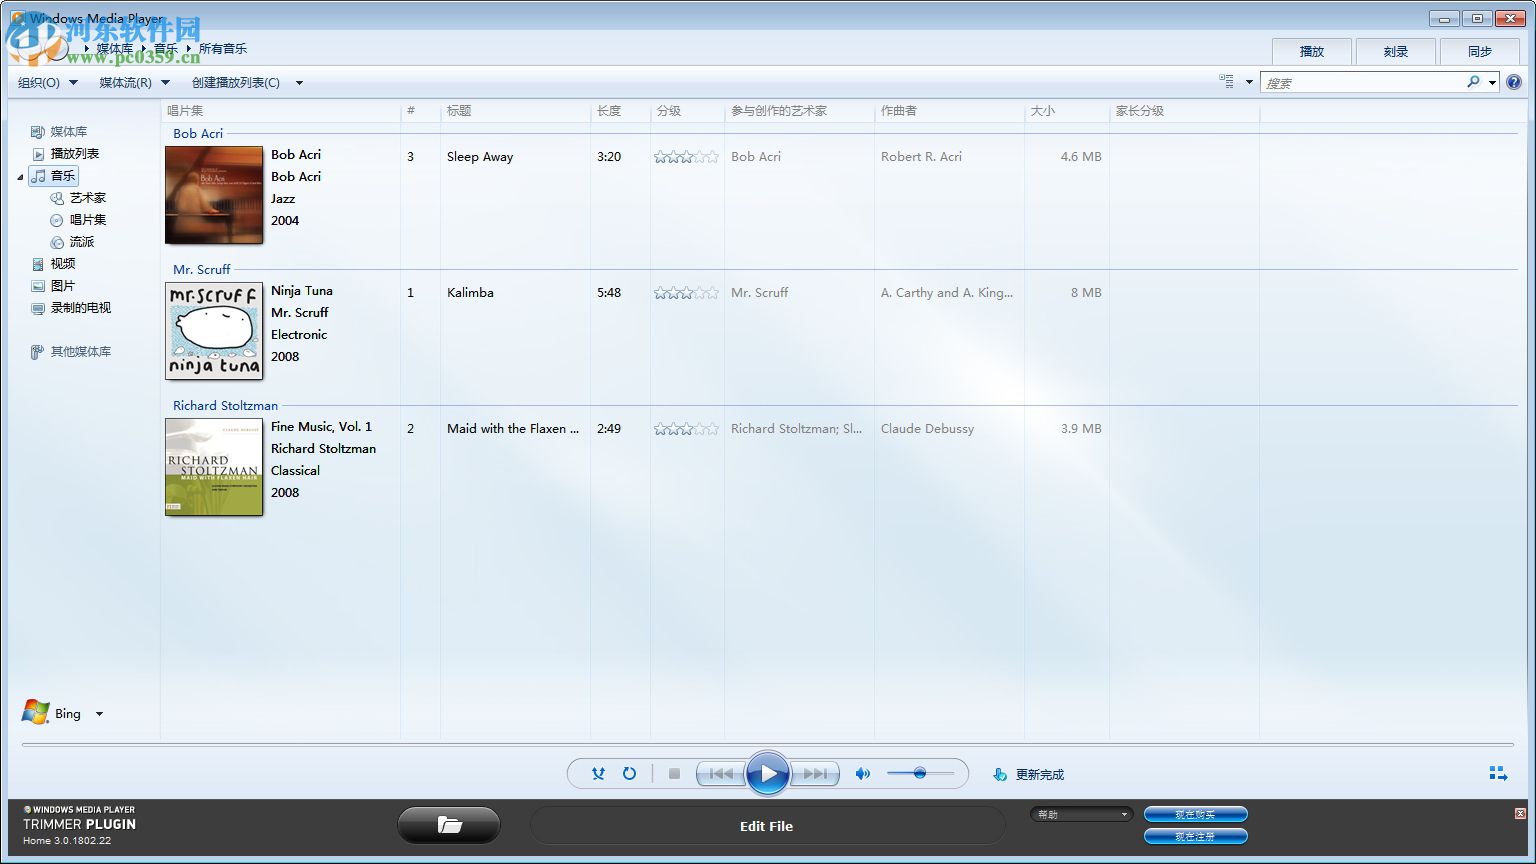This screenshot has height=864, width=1536.
Task: Click the Richard Stoltzman album cover
Action: click(214, 467)
